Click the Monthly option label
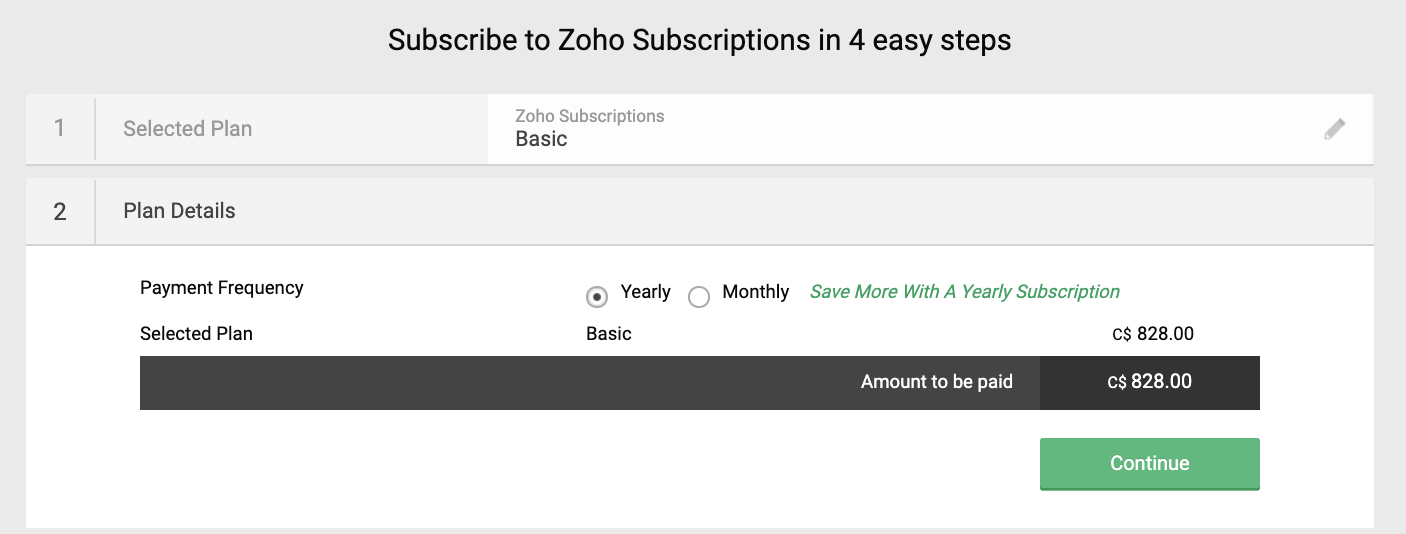This screenshot has width=1406, height=534. coord(755,292)
